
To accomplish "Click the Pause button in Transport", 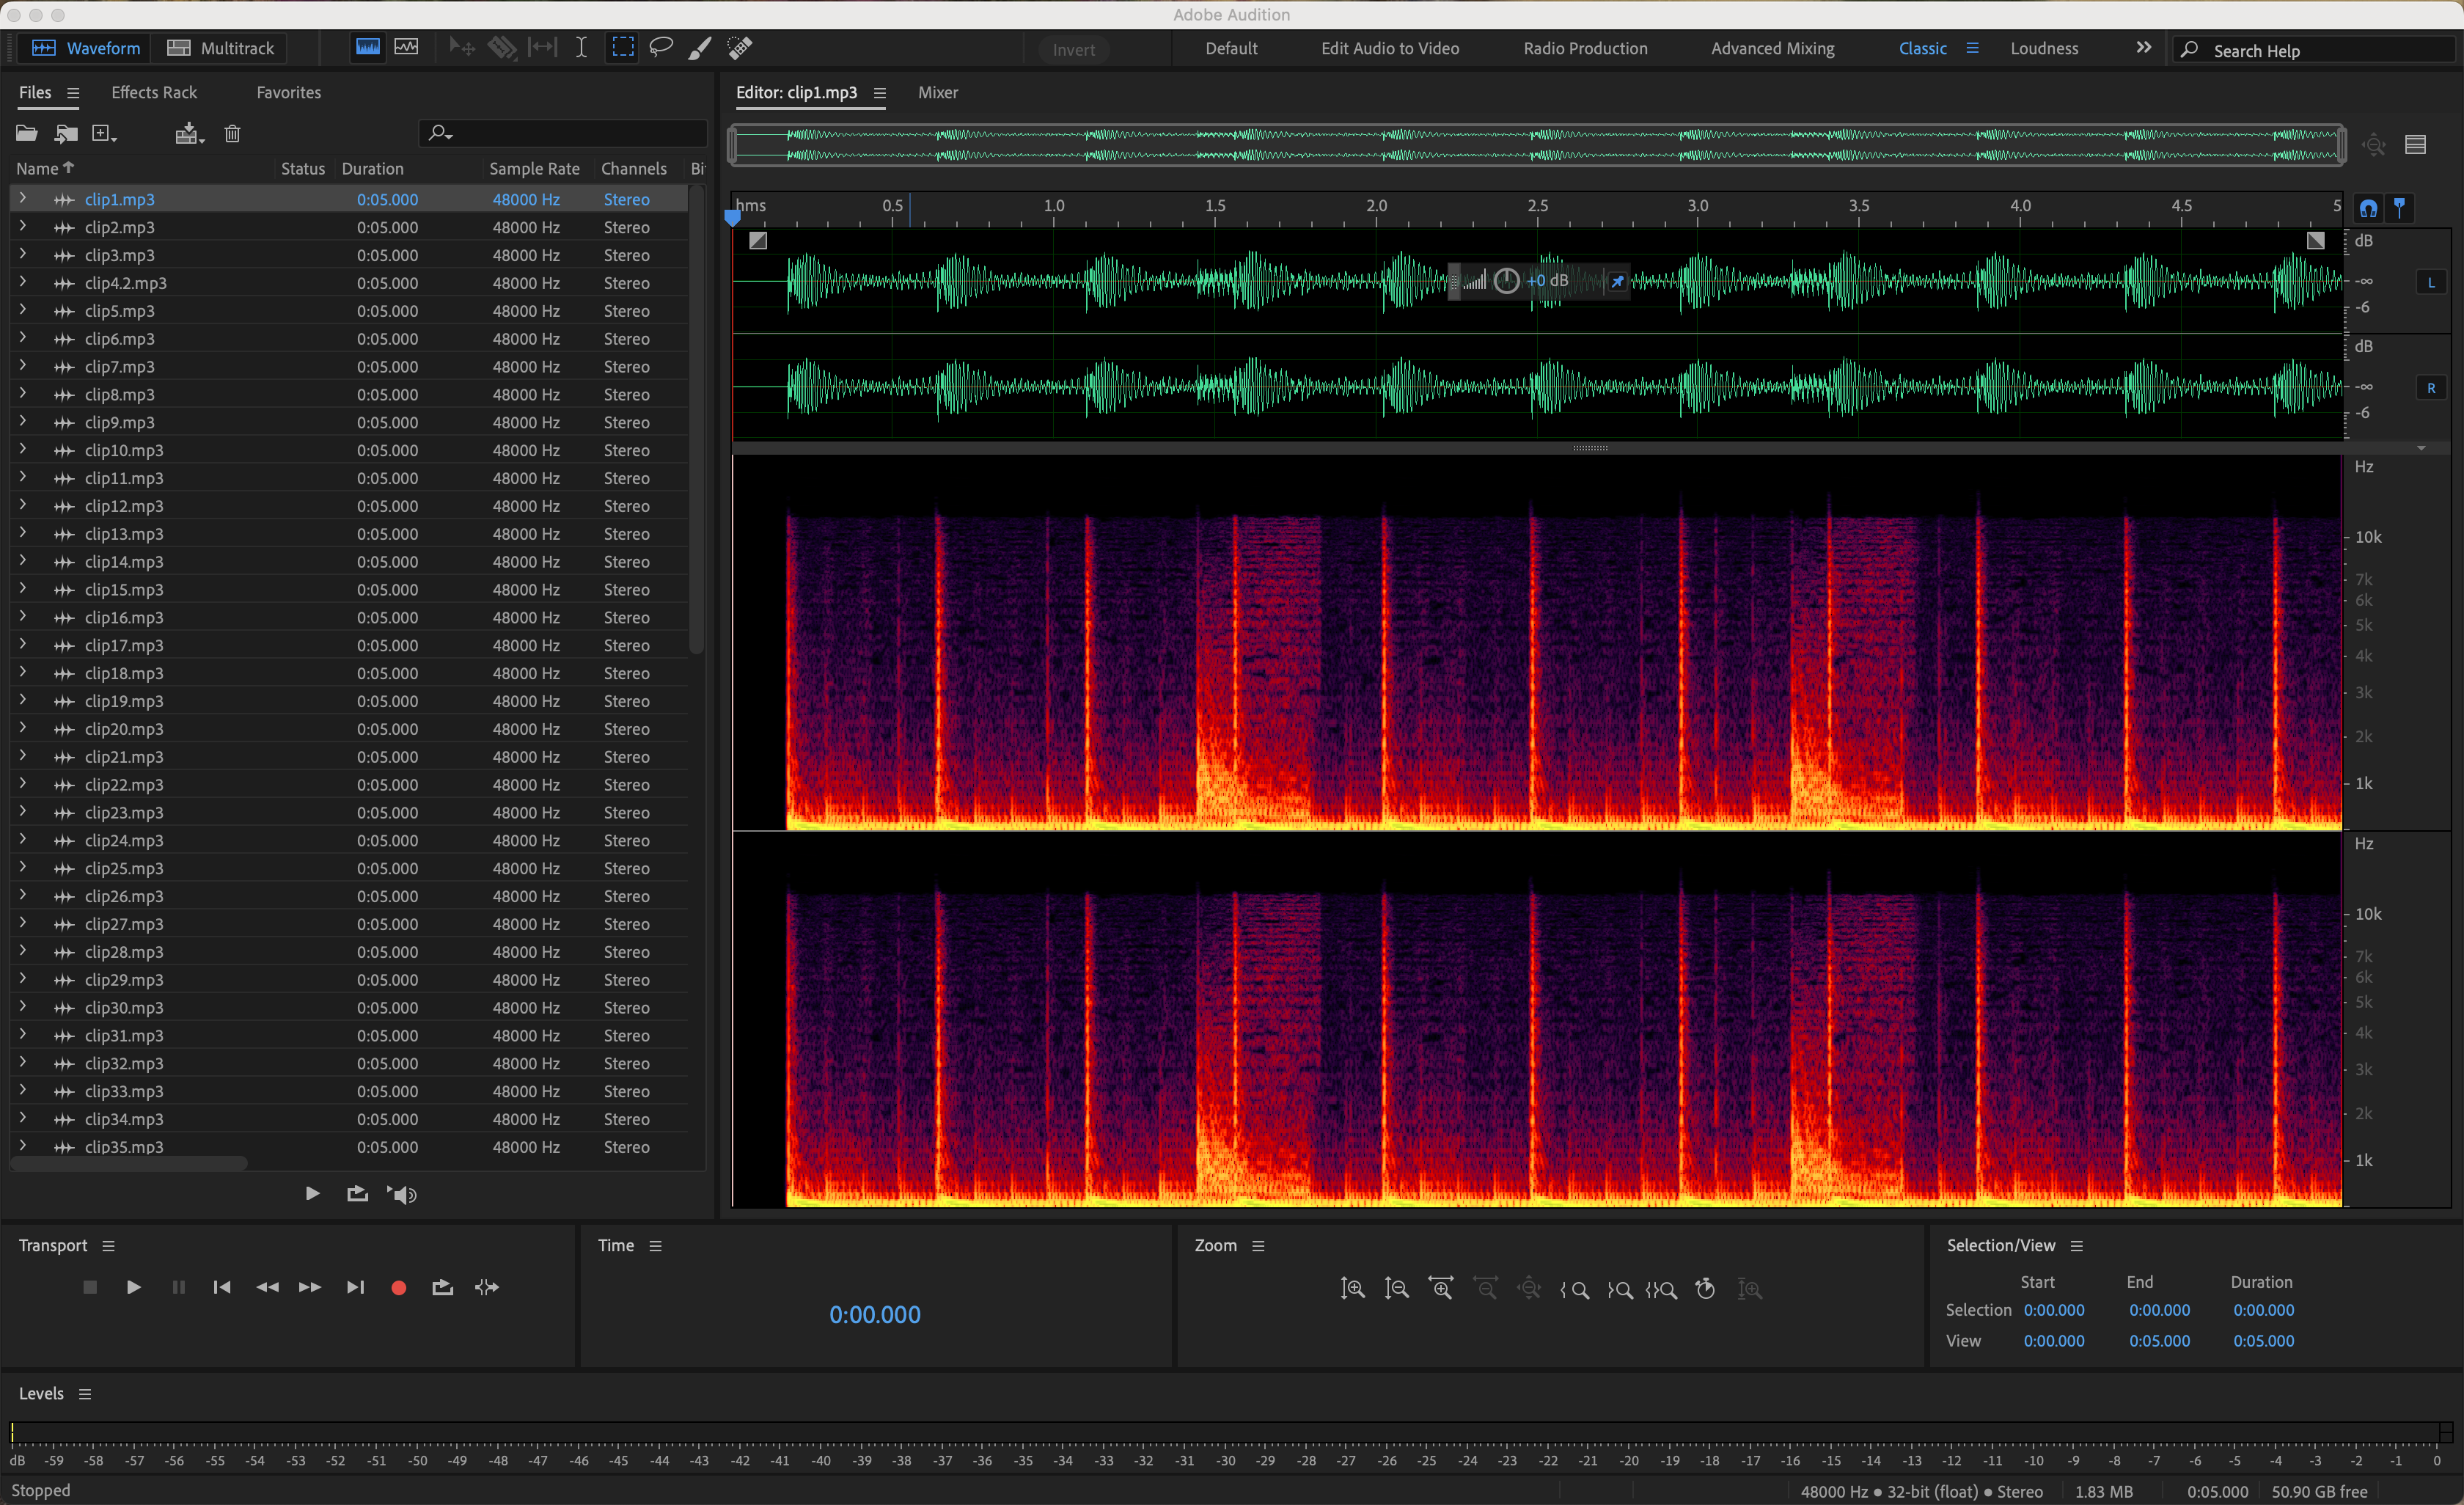I will [178, 1287].
